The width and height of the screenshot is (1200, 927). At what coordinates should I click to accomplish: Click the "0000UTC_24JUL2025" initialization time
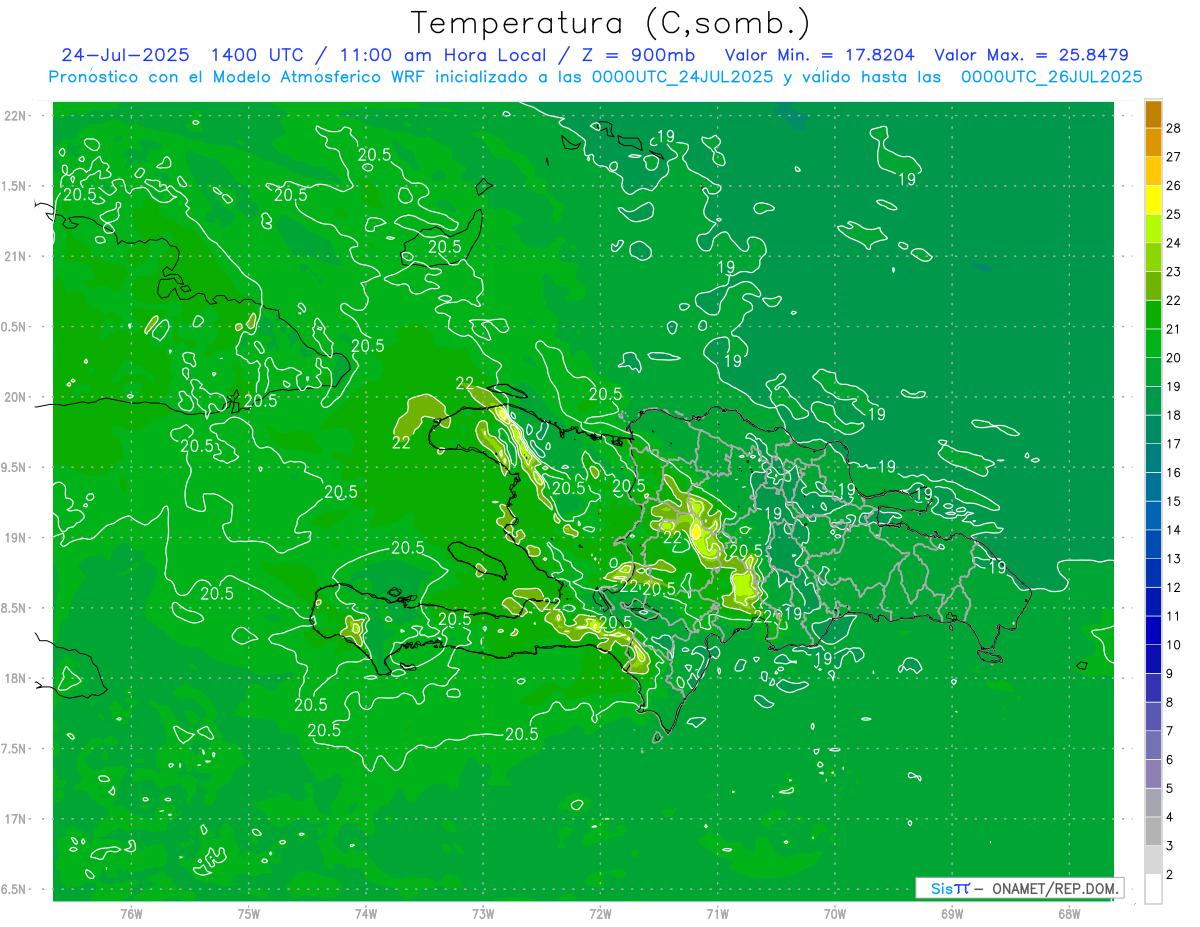coord(680,77)
